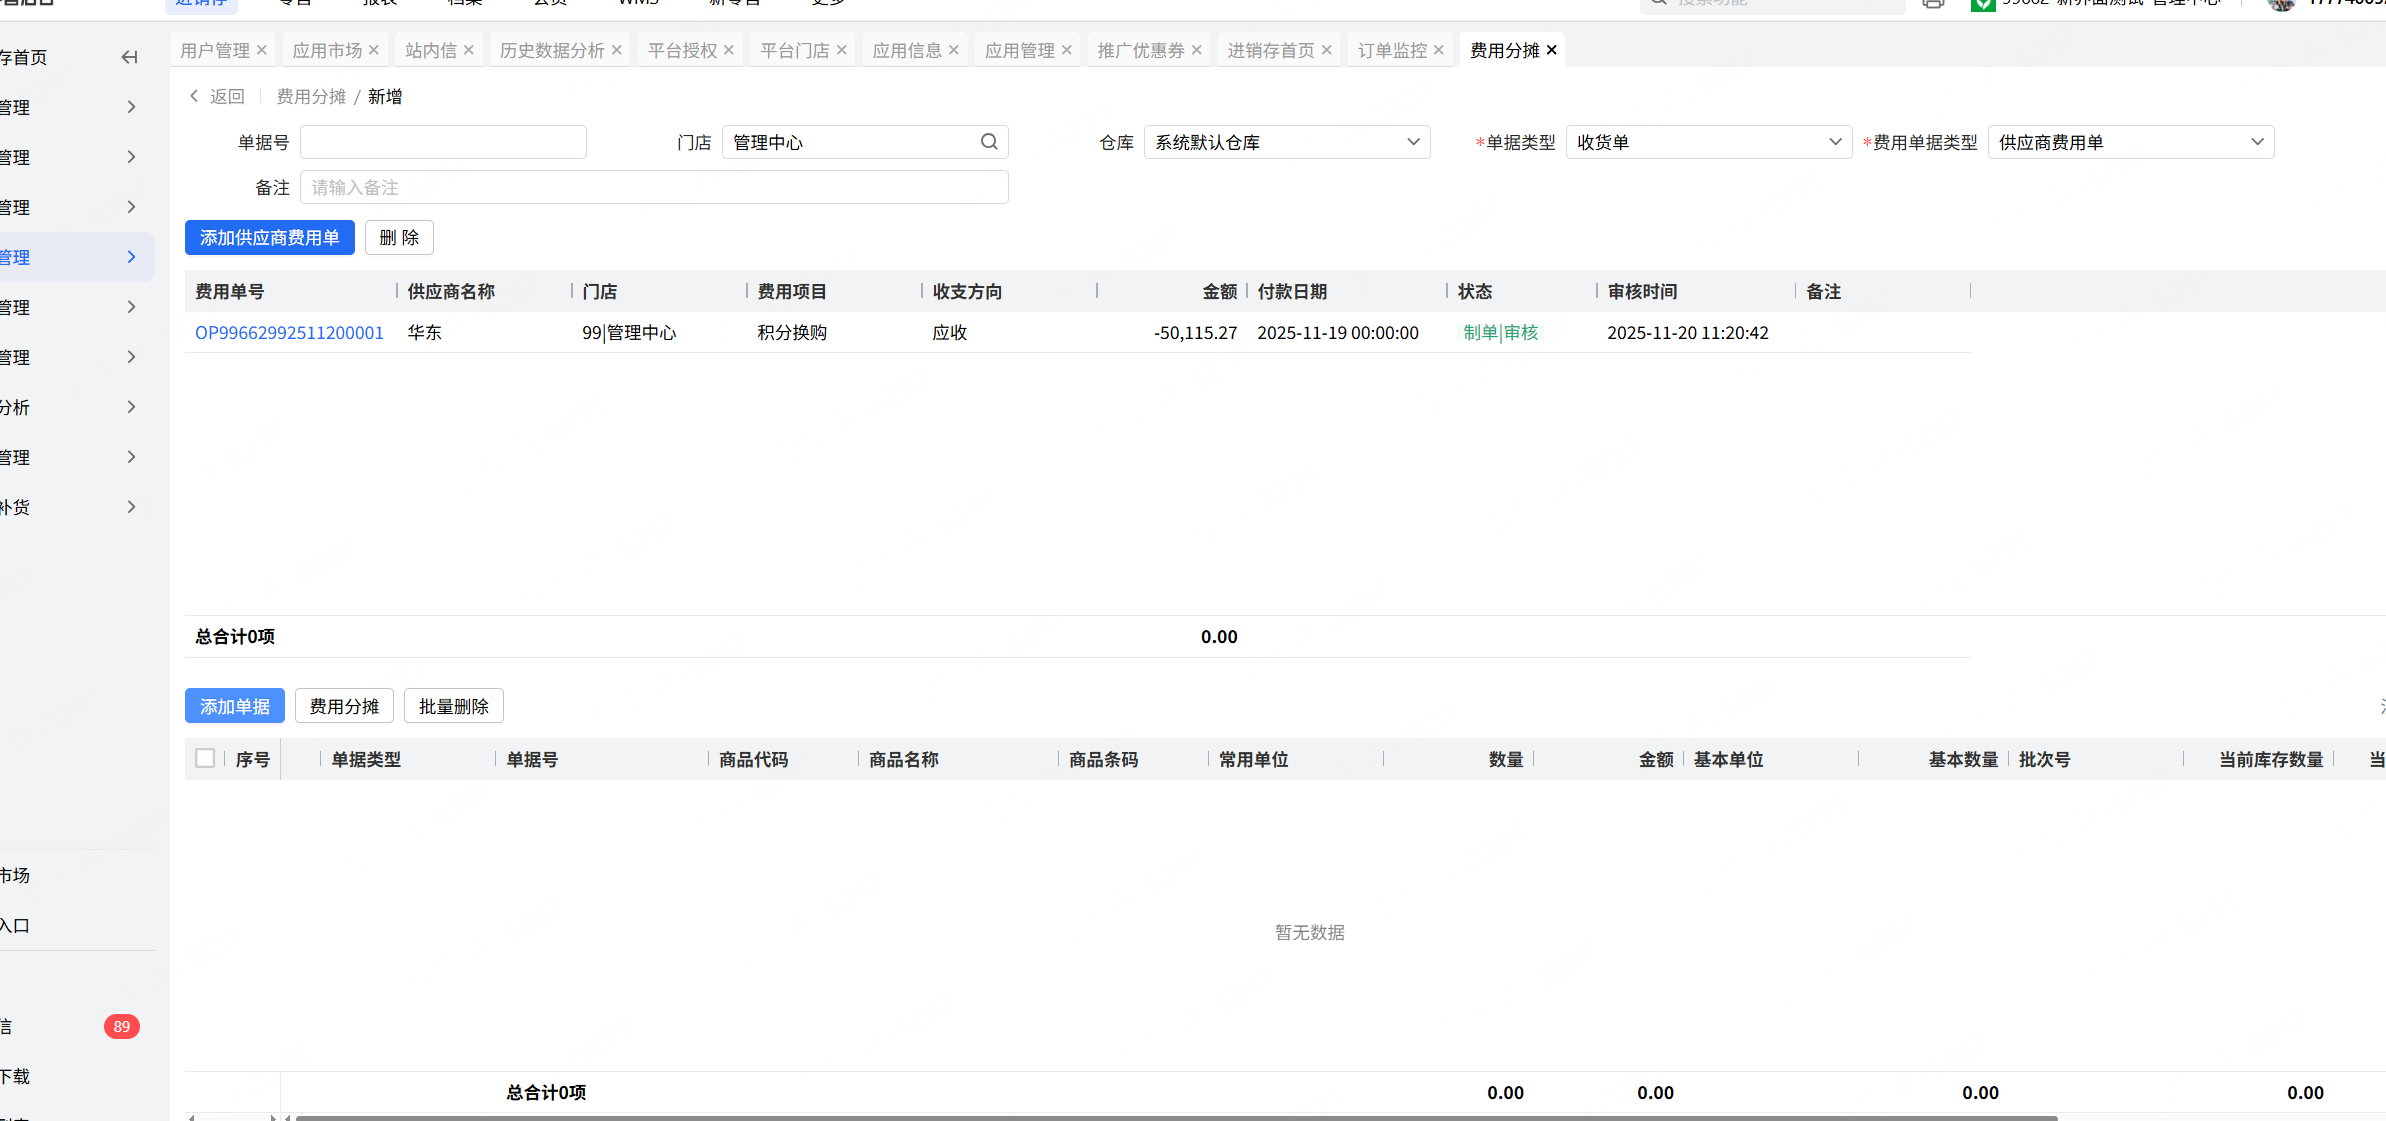Close the 历史数据分析 tab
2386x1121 pixels.
coord(617,50)
